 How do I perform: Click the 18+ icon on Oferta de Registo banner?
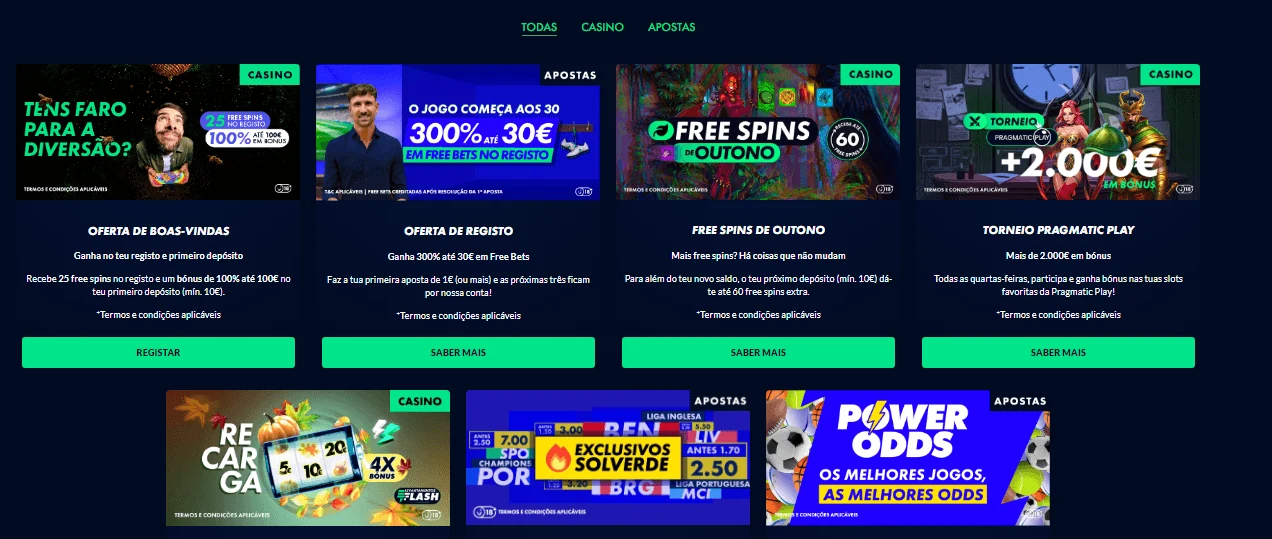point(582,191)
